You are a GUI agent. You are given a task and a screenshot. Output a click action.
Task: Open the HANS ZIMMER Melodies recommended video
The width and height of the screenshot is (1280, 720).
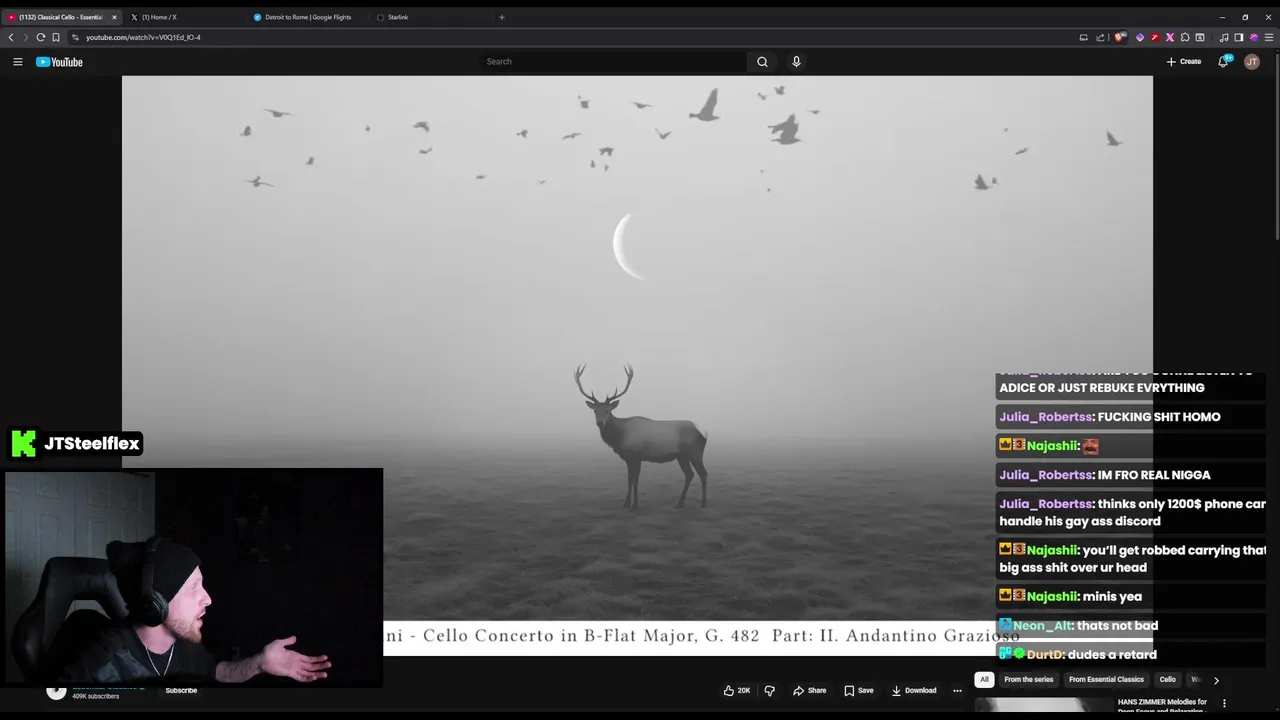(1162, 704)
